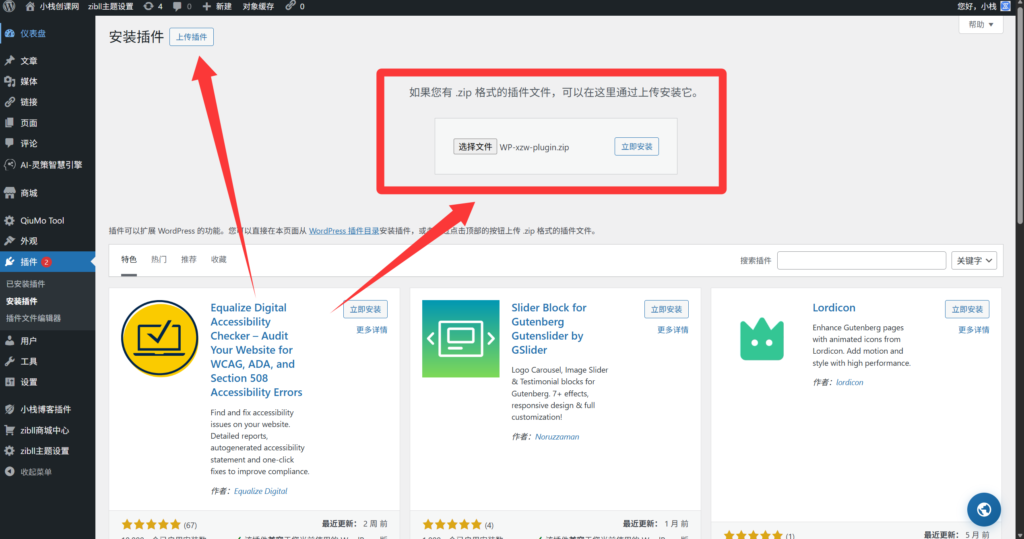The width and height of the screenshot is (1024, 539).
Task: Open the 仪表盘 dashboard icon
Action: 10,33
